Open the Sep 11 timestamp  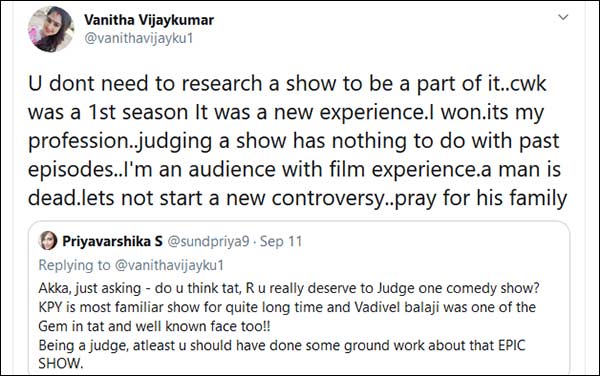(x=281, y=241)
